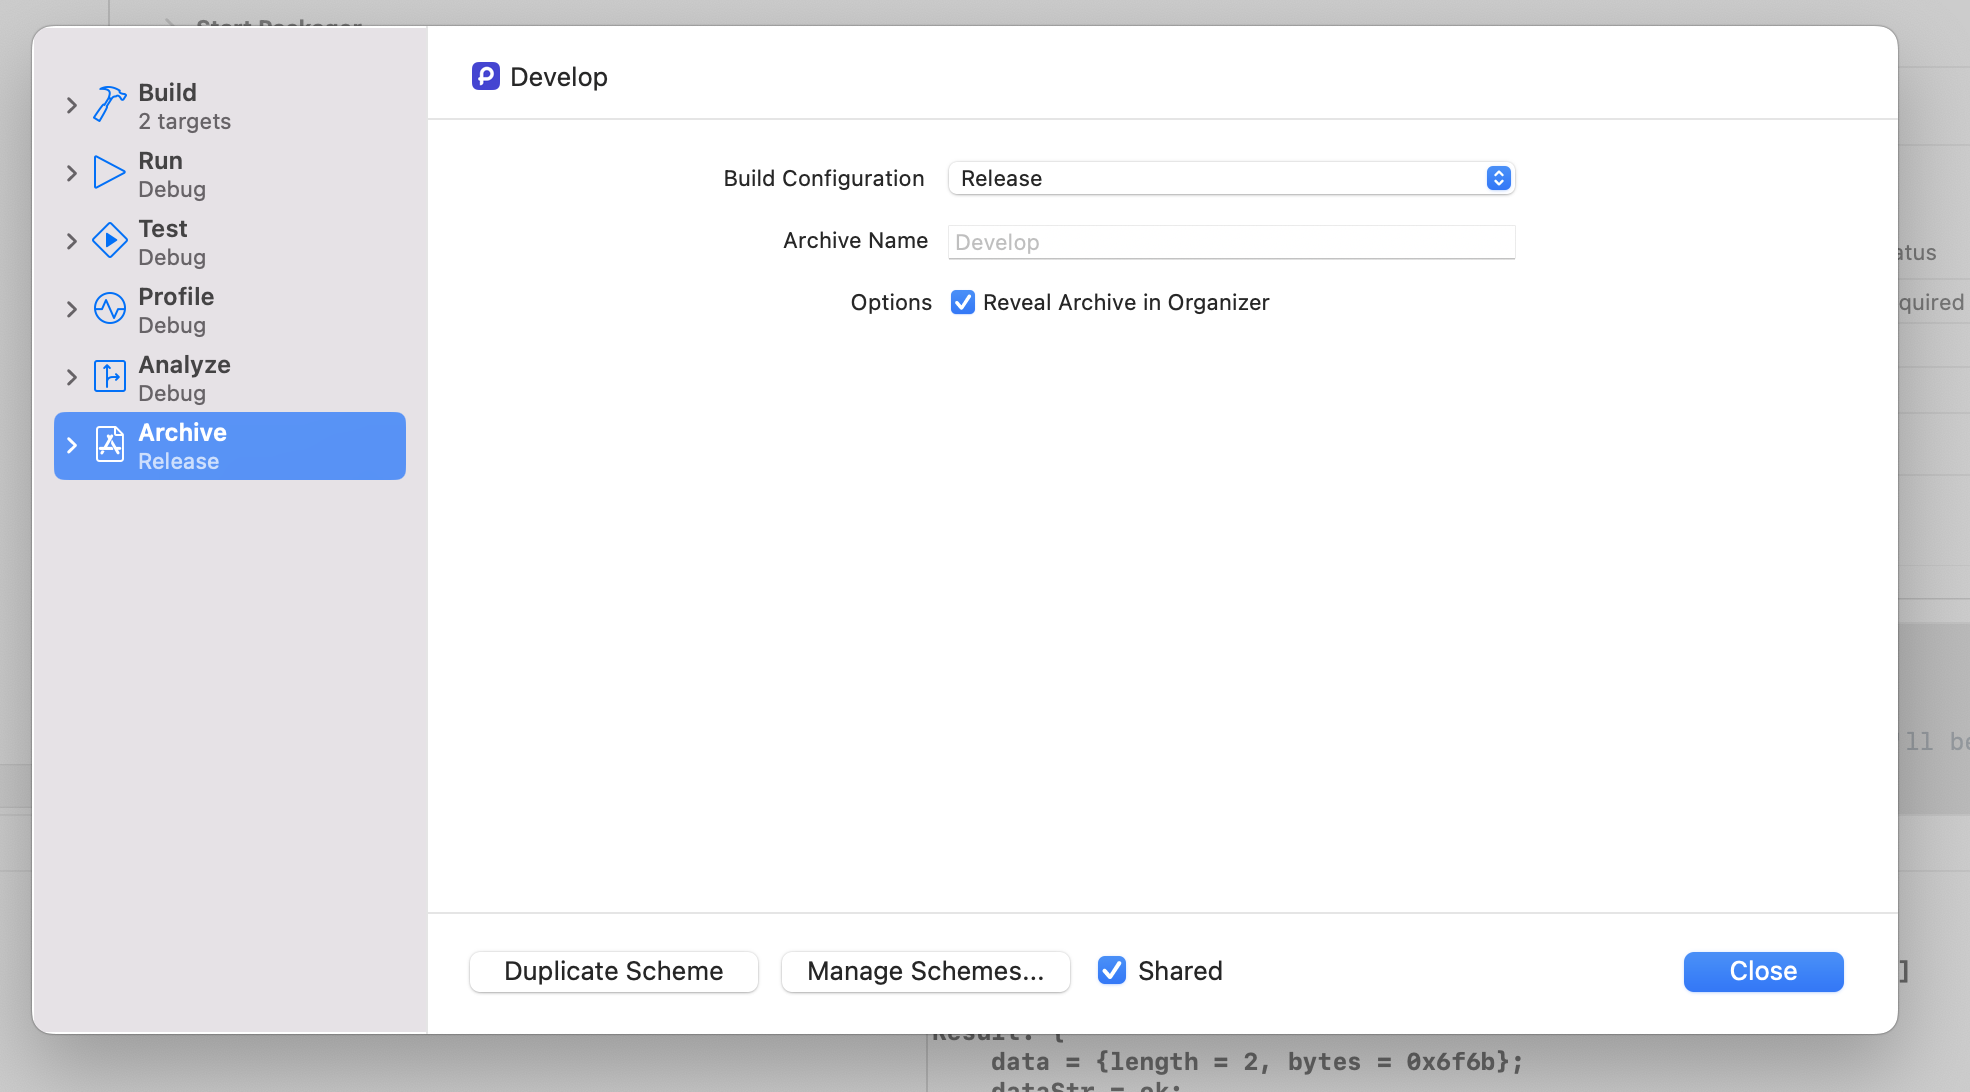Expand the Test action chevron
This screenshot has height=1092, width=1970.
pyautogui.click(x=71, y=241)
